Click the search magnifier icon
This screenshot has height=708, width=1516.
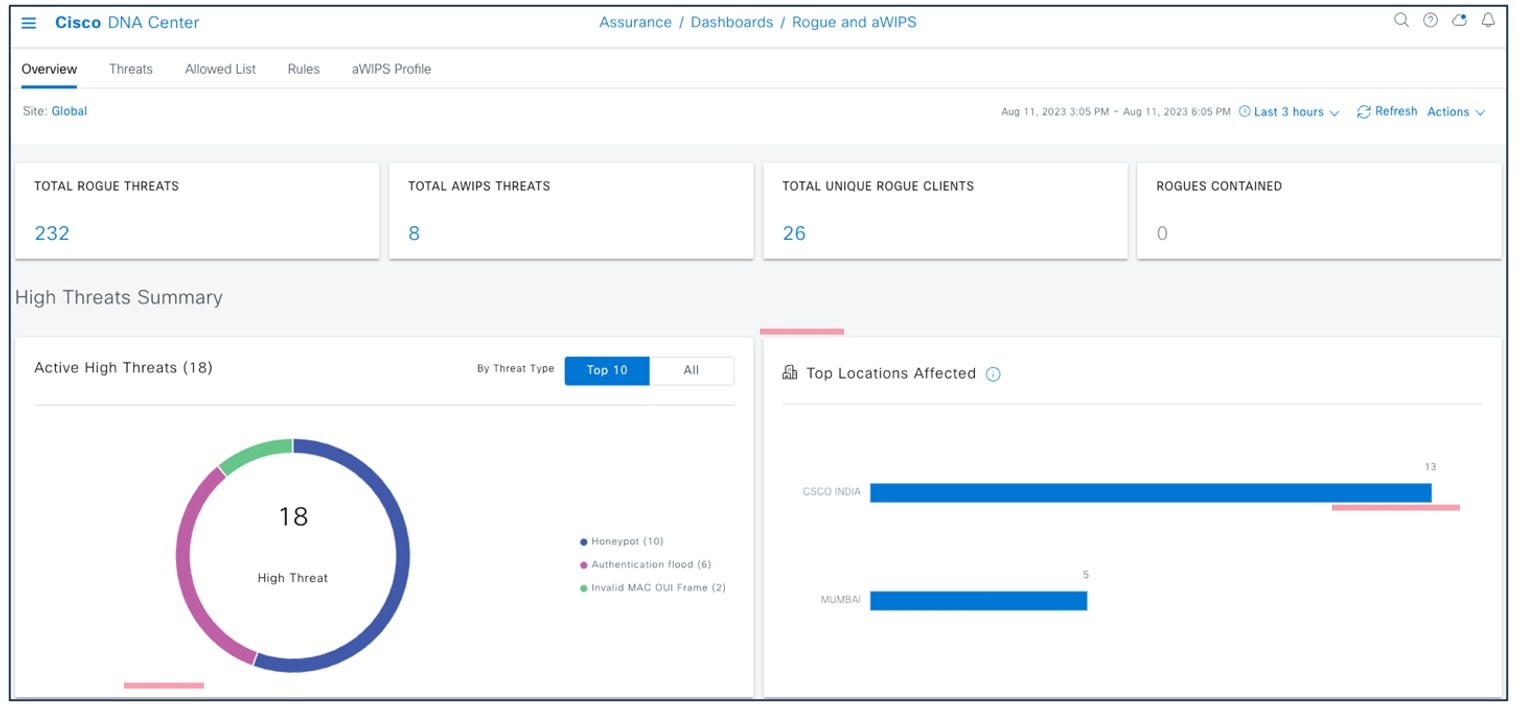coord(1401,20)
